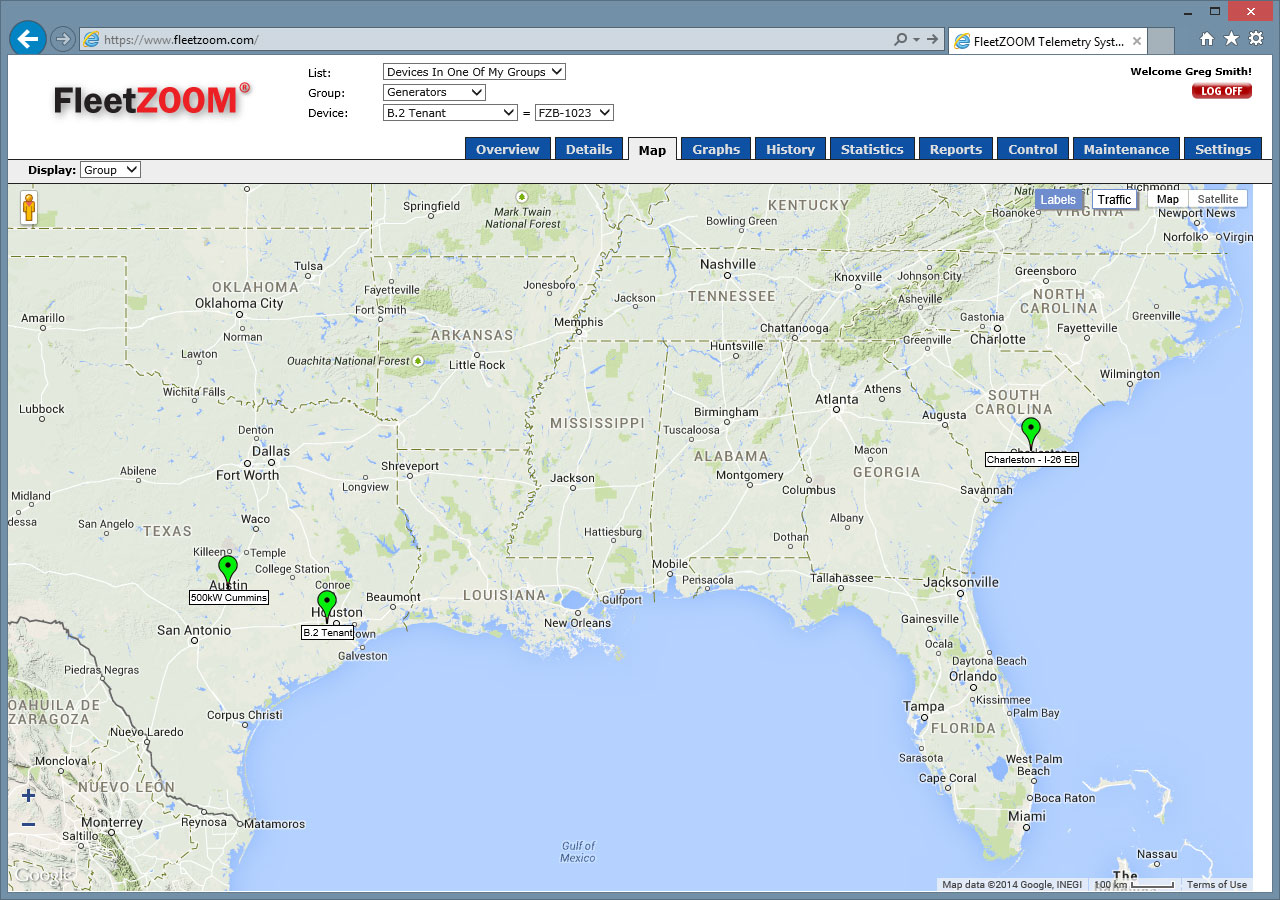Go to the Details tab
The width and height of the screenshot is (1280, 900).
[x=589, y=149]
